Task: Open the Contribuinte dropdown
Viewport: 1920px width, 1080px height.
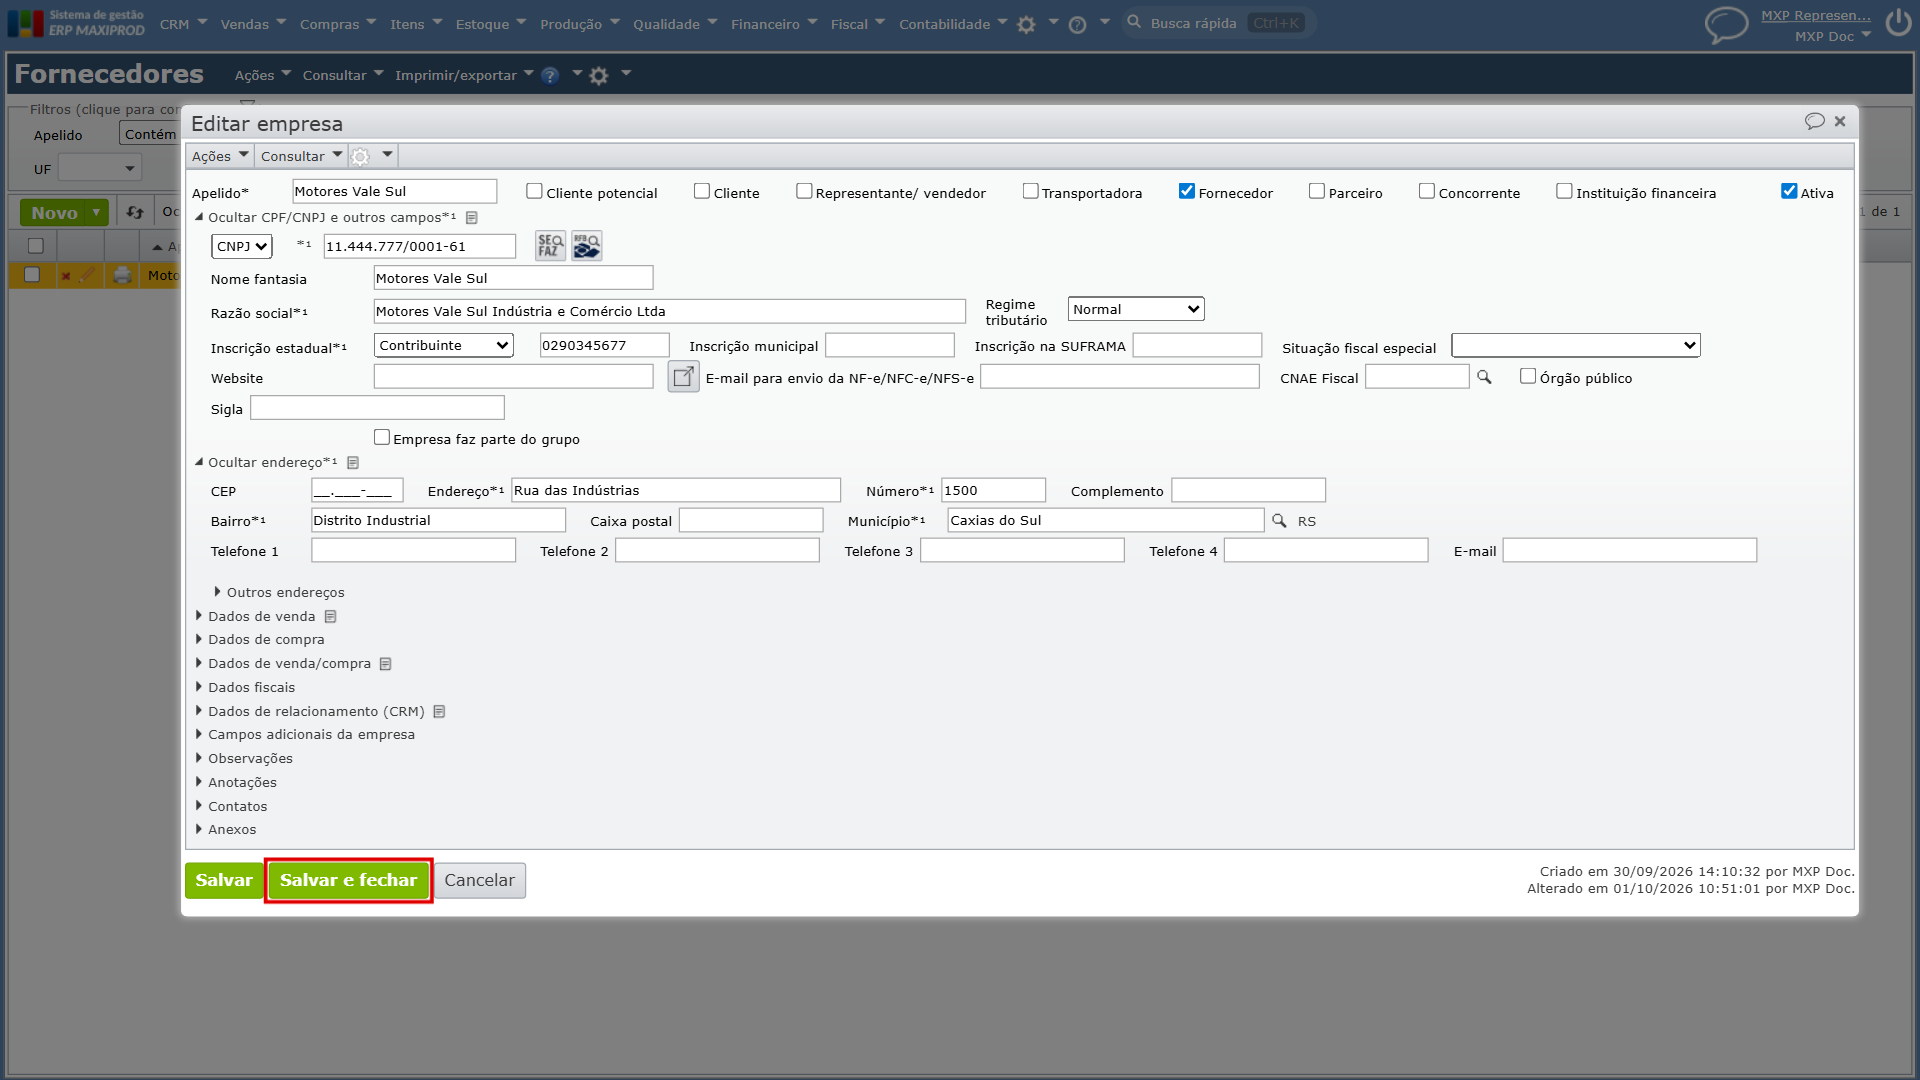Action: [x=444, y=345]
